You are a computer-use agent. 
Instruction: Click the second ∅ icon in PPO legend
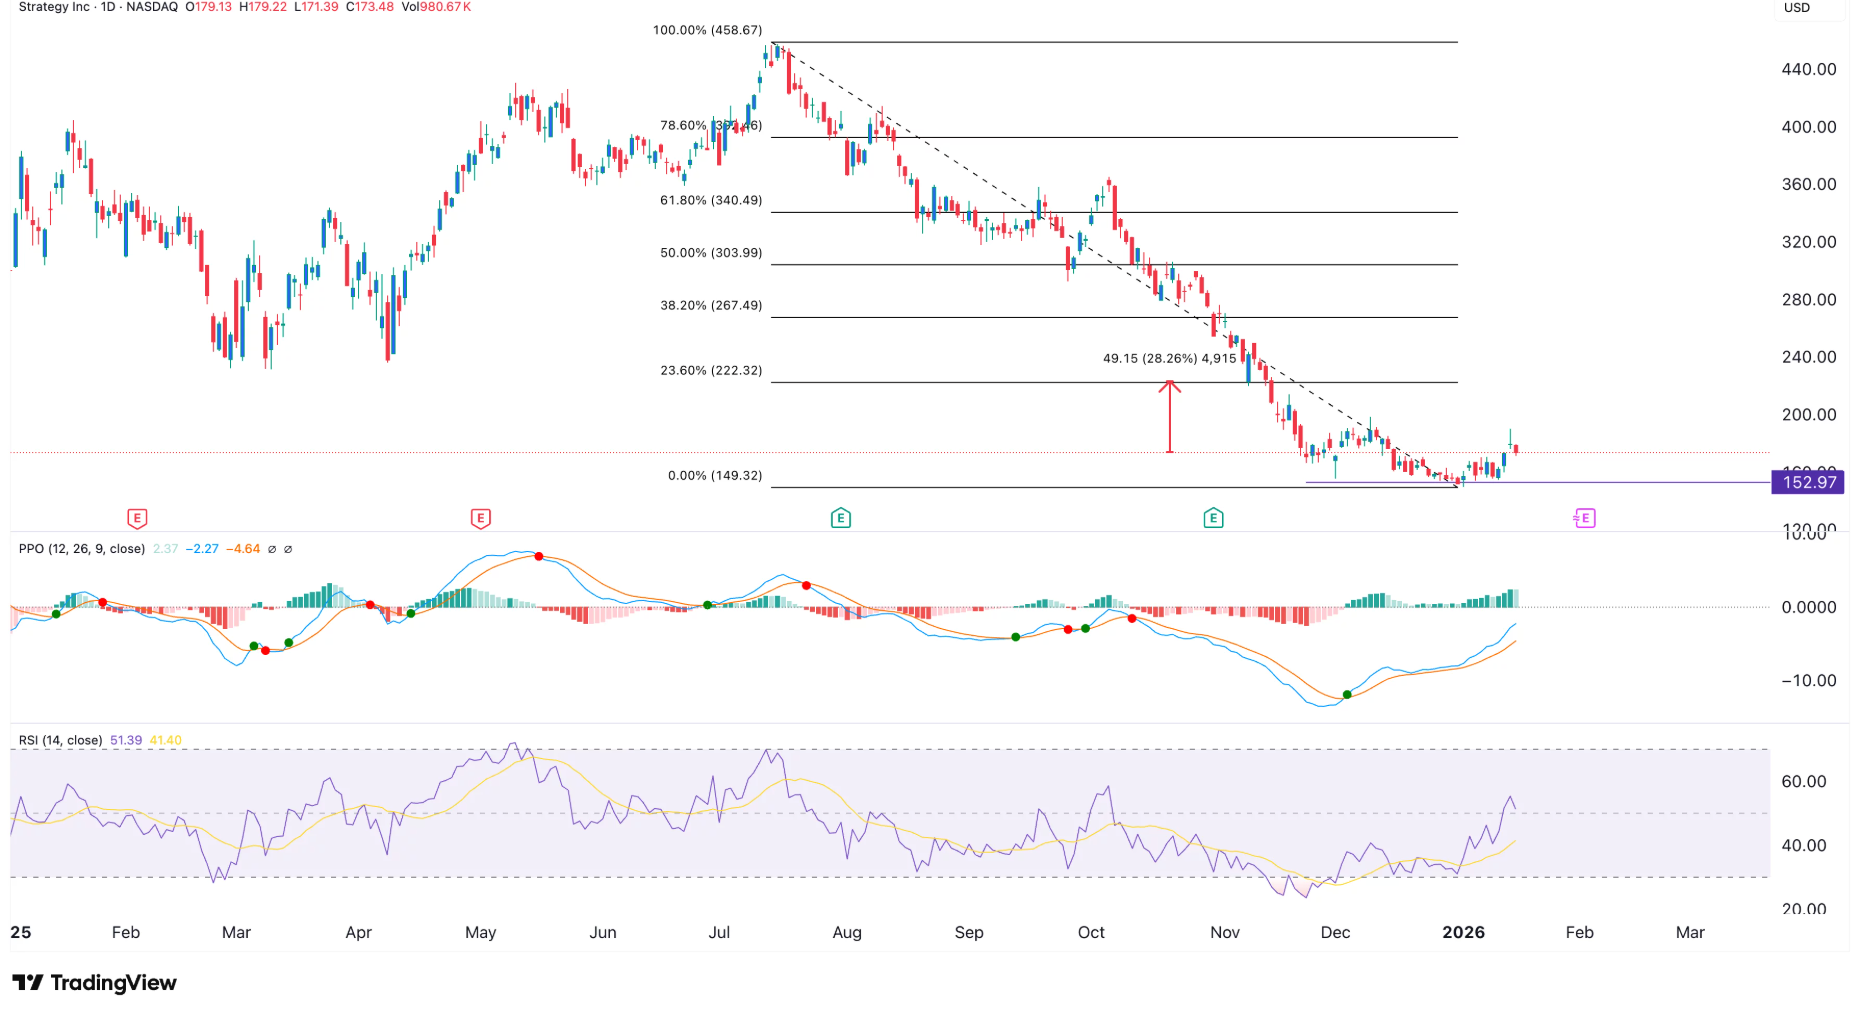point(288,549)
